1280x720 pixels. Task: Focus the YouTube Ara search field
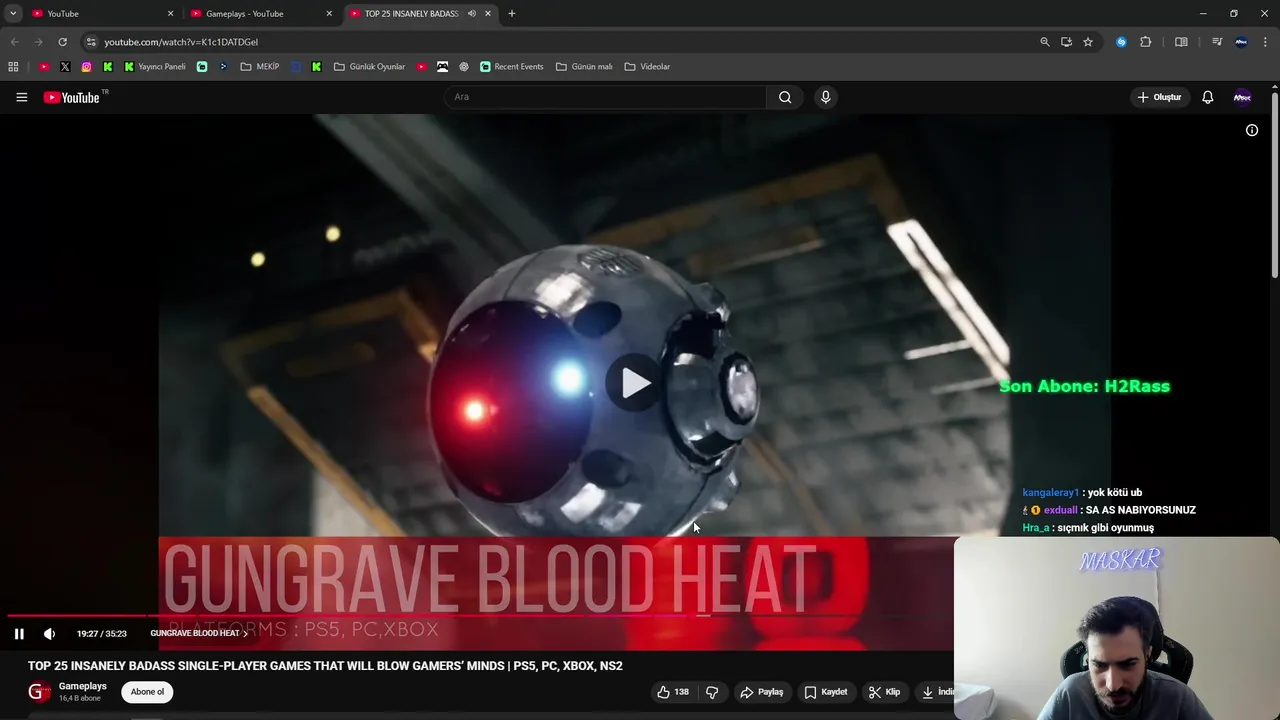pos(608,97)
